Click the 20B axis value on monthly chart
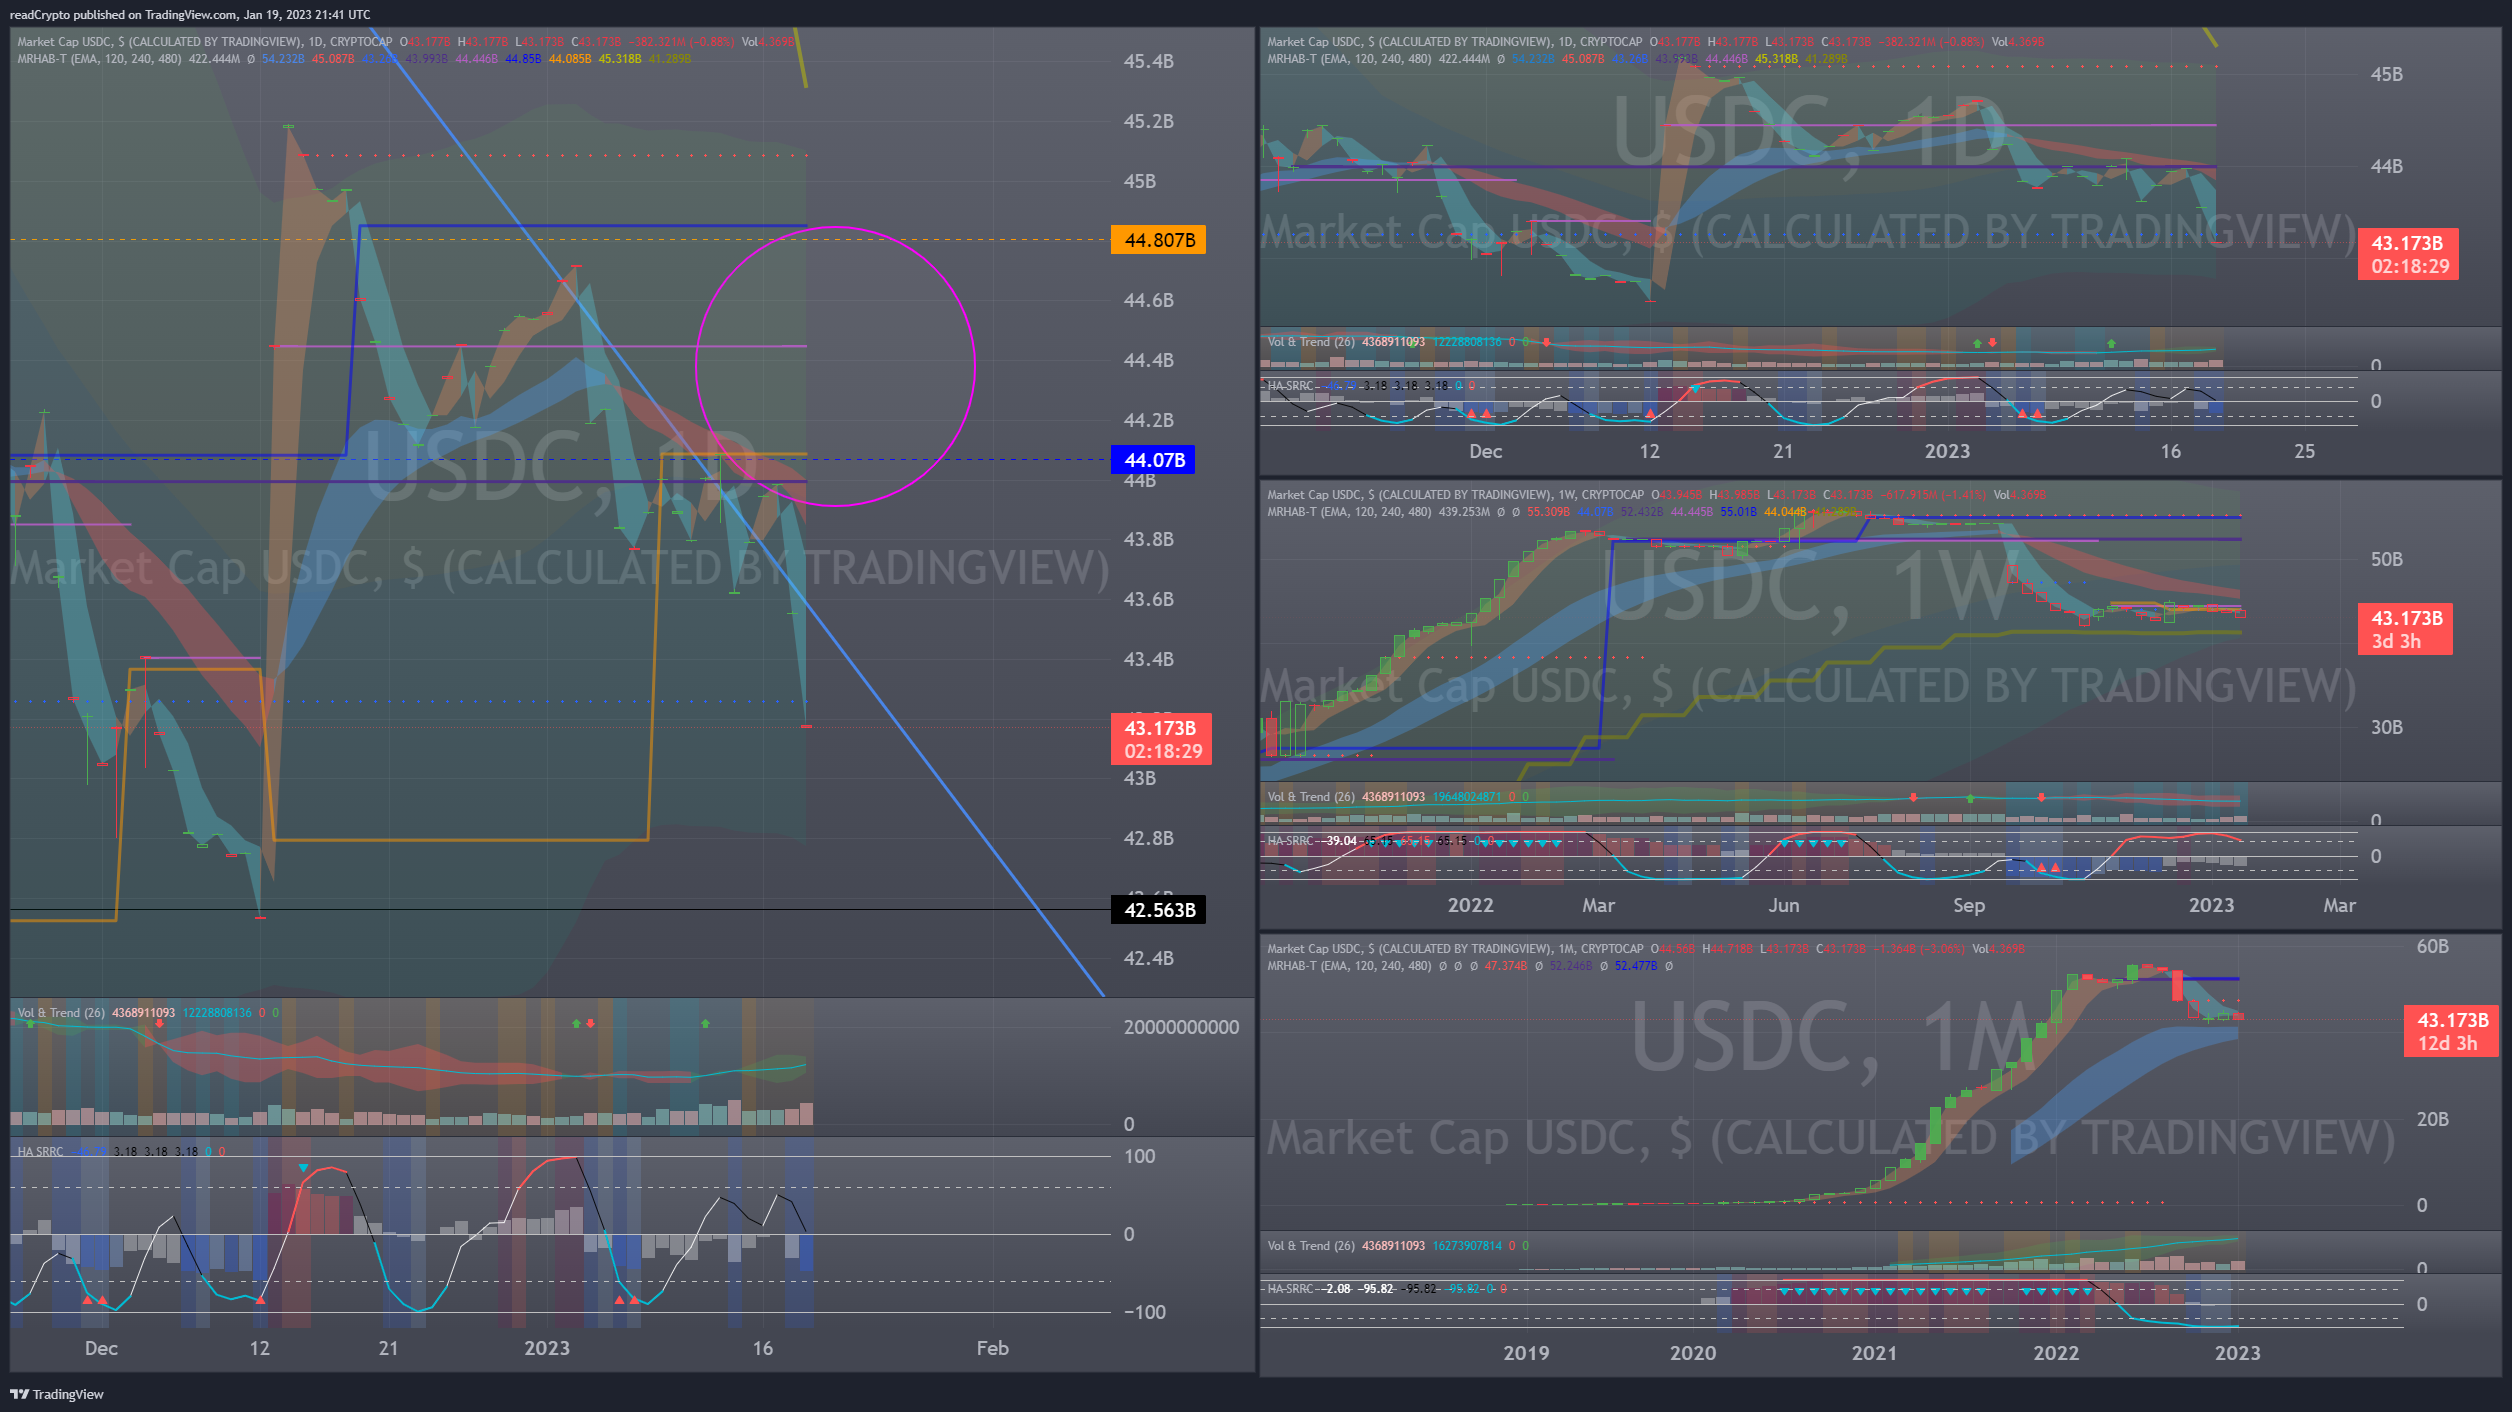 2432,1119
